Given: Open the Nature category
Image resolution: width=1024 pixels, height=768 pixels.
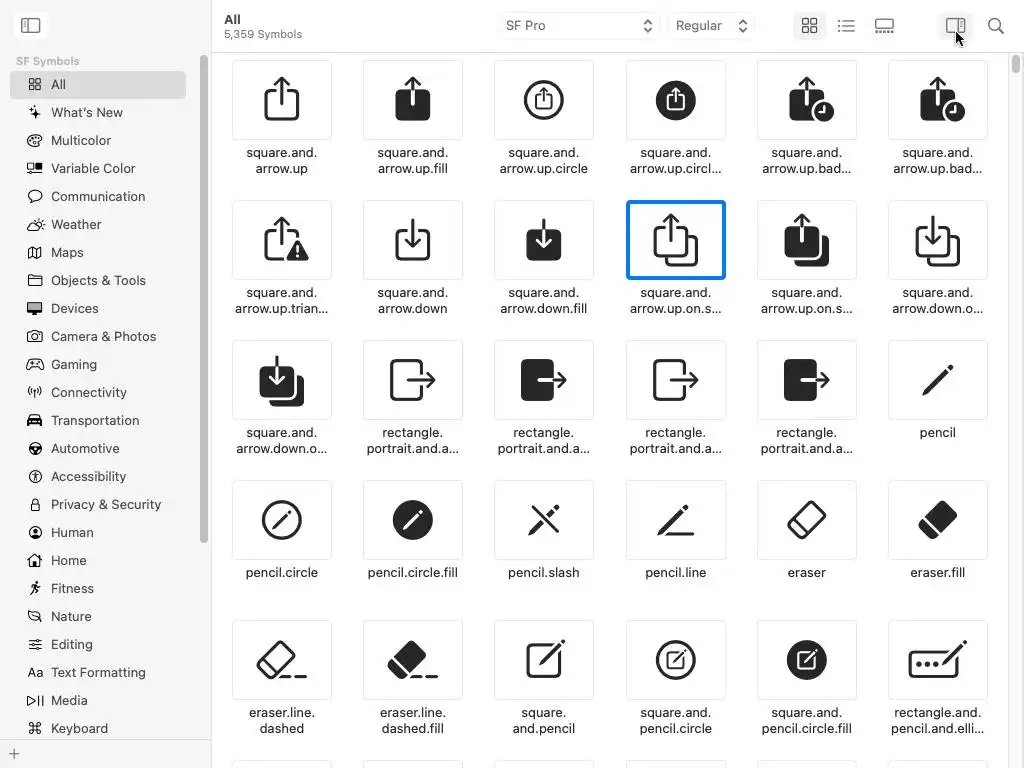Looking at the screenshot, I should pyautogui.click(x=98, y=617).
